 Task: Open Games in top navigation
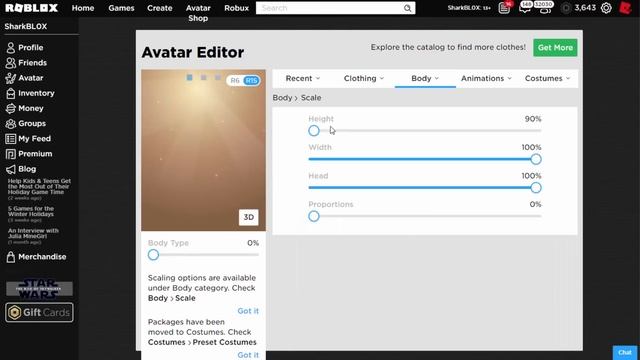click(x=121, y=8)
